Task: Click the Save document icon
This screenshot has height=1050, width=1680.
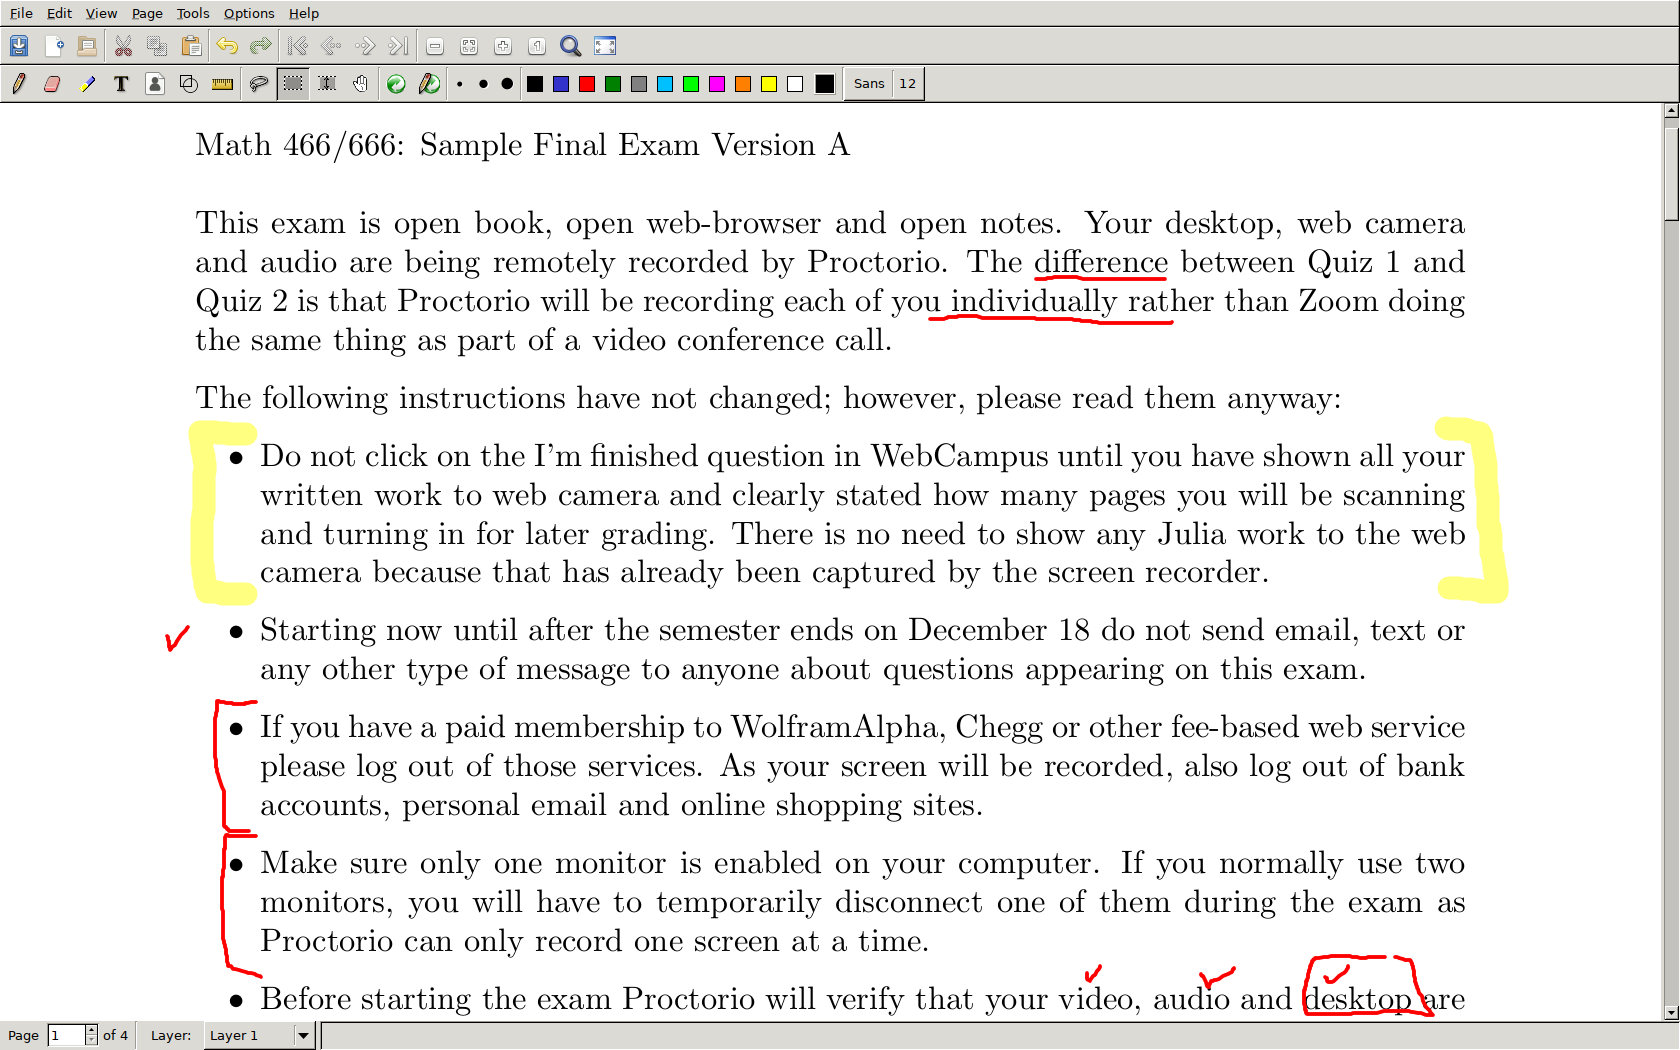Action: tap(19, 46)
